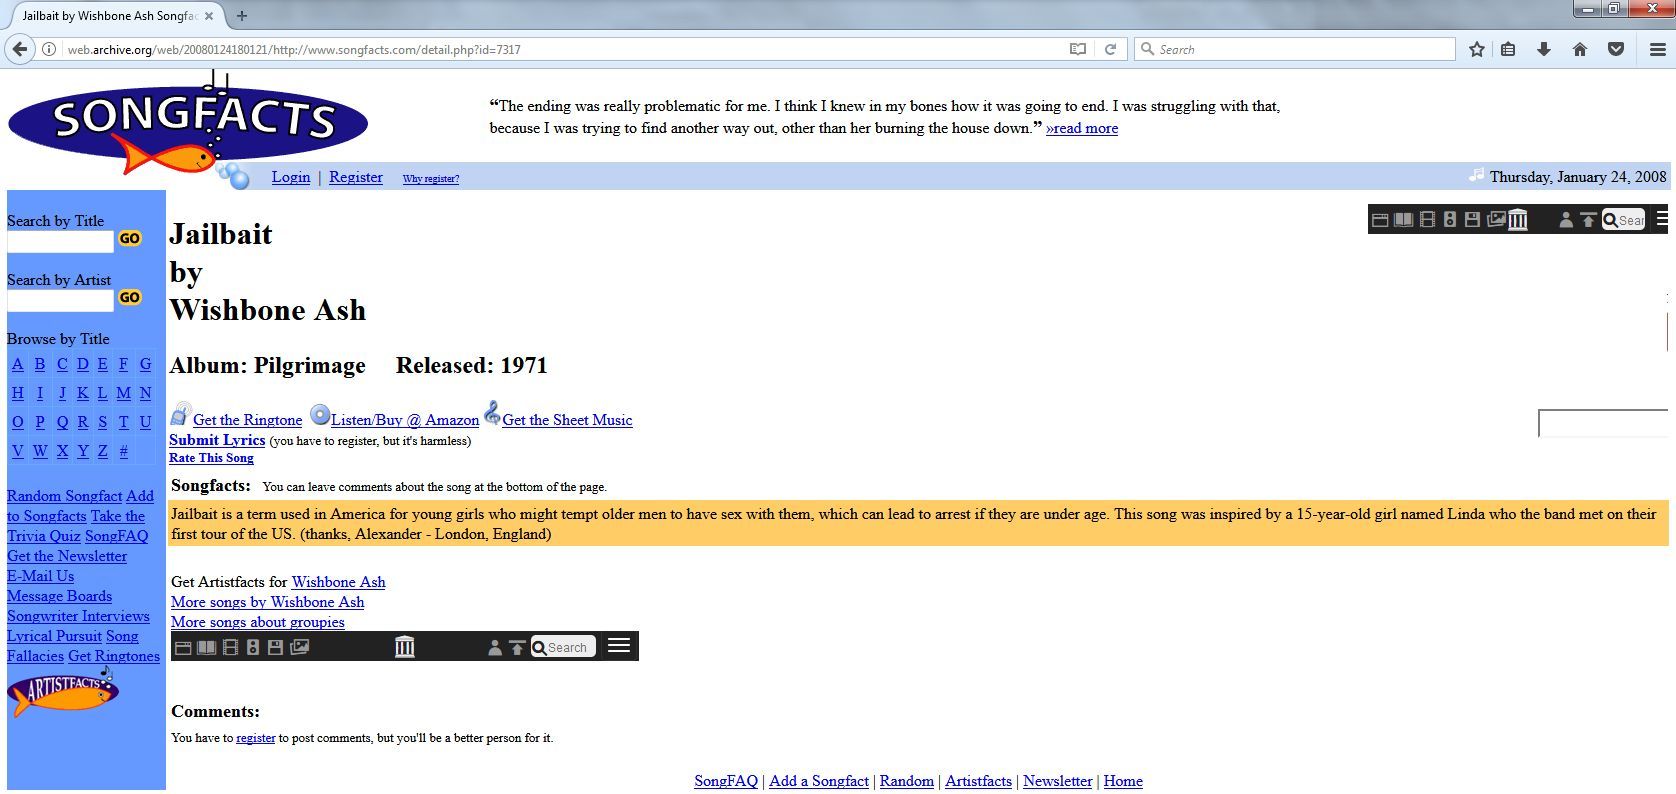1676x794 pixels.
Task: Click the Firefox Search box
Action: [x=1295, y=49]
